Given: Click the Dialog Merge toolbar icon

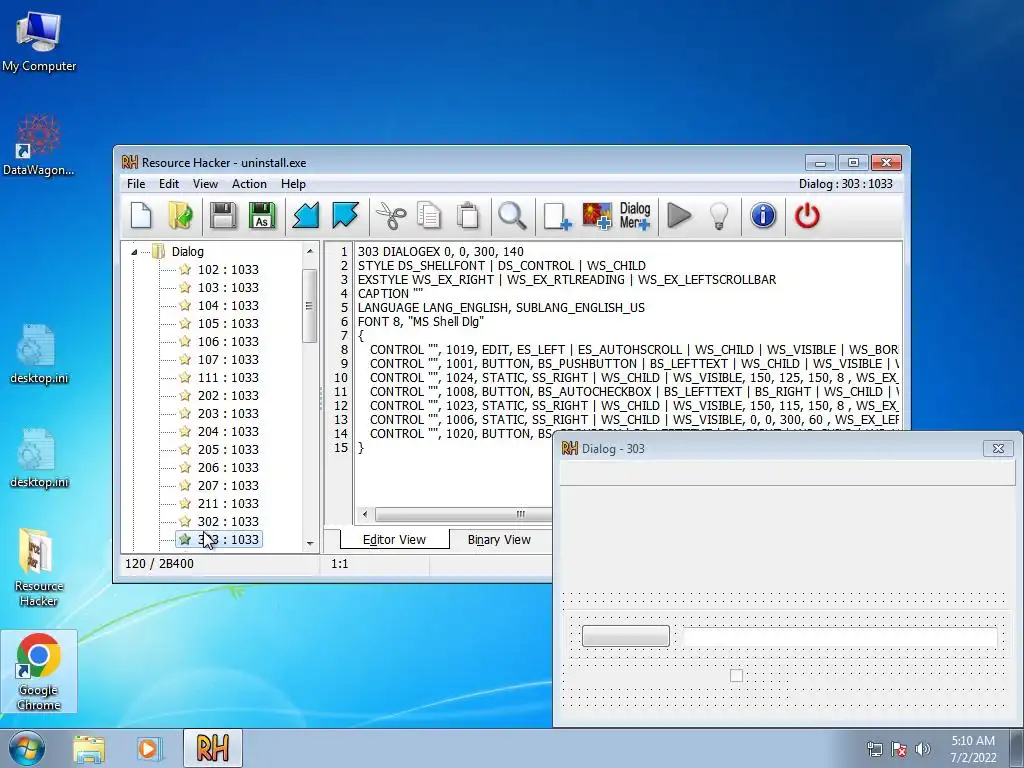Looking at the screenshot, I should [635, 216].
